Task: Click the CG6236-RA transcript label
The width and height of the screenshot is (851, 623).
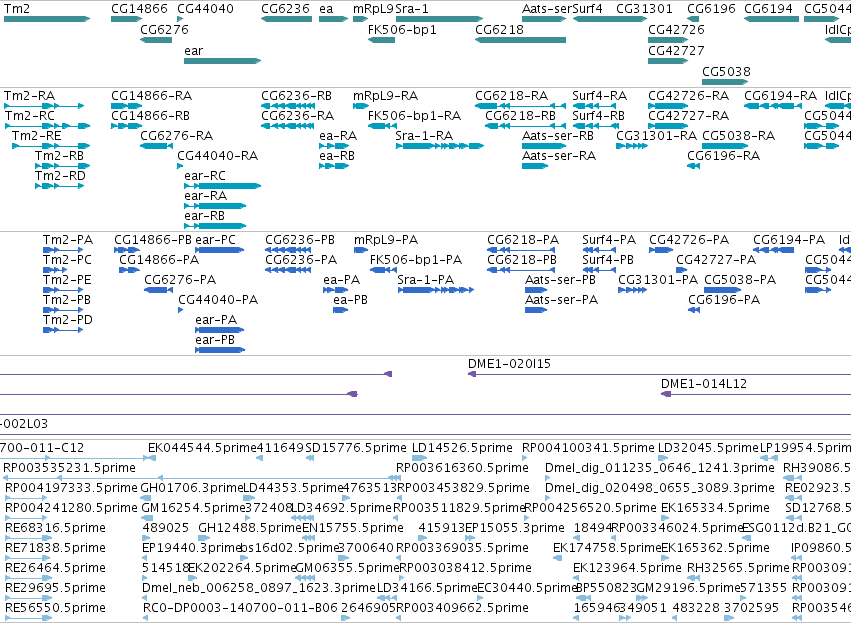Action: click(x=297, y=116)
